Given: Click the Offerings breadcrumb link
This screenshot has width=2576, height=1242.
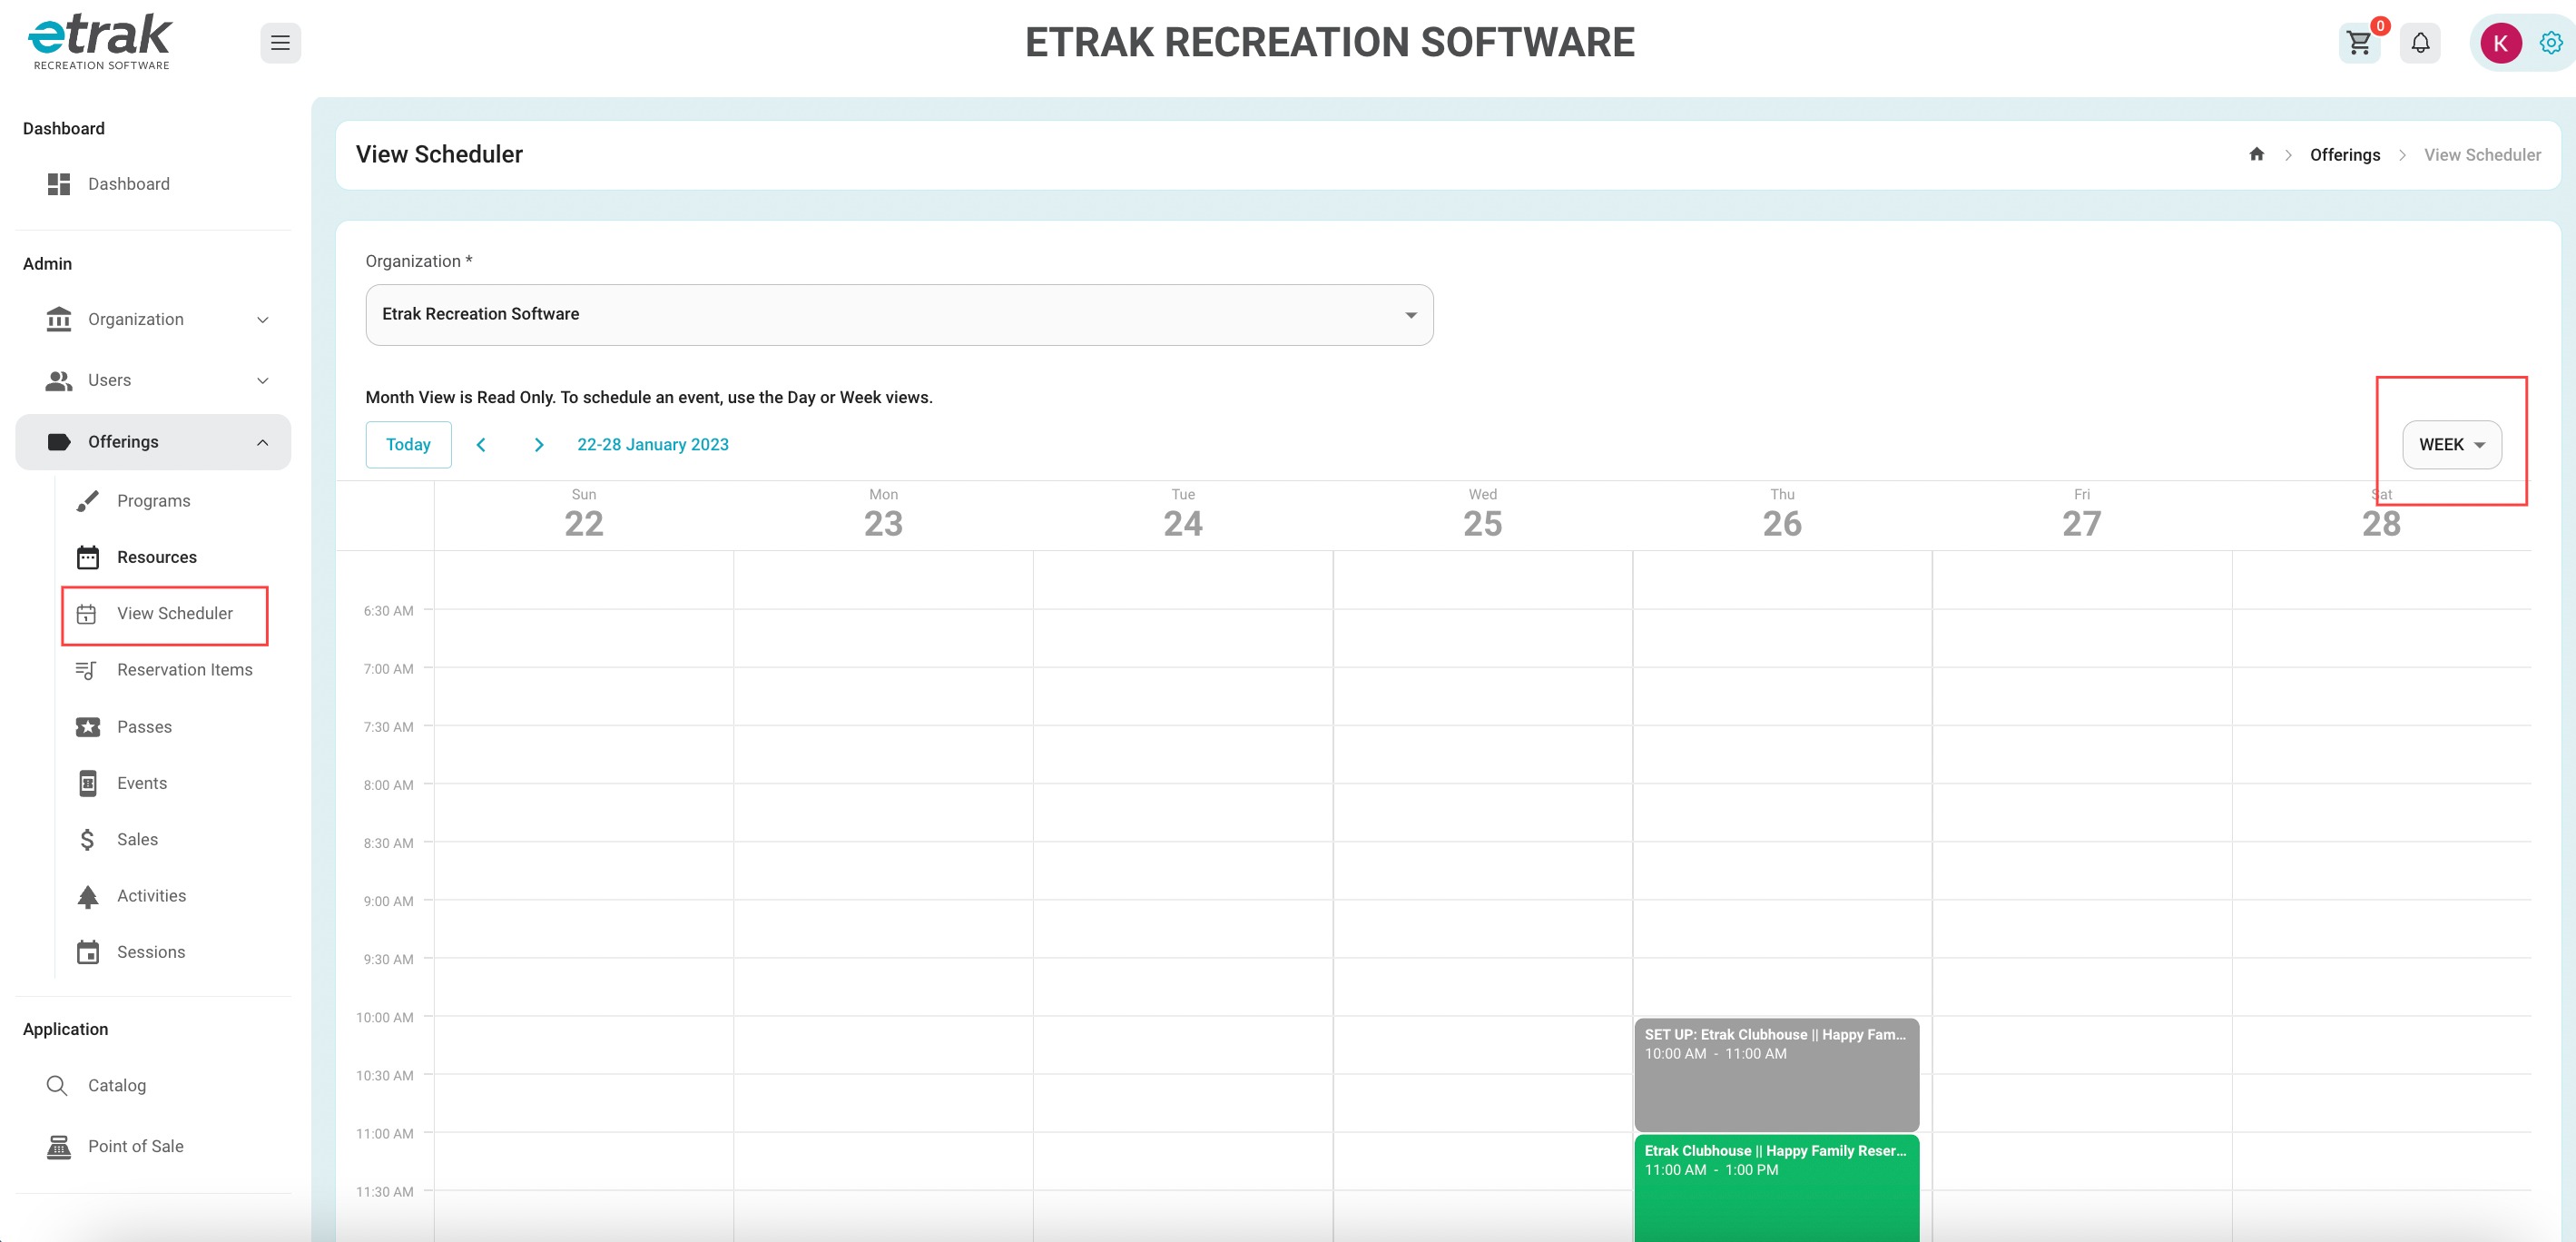Looking at the screenshot, I should click(x=2344, y=155).
